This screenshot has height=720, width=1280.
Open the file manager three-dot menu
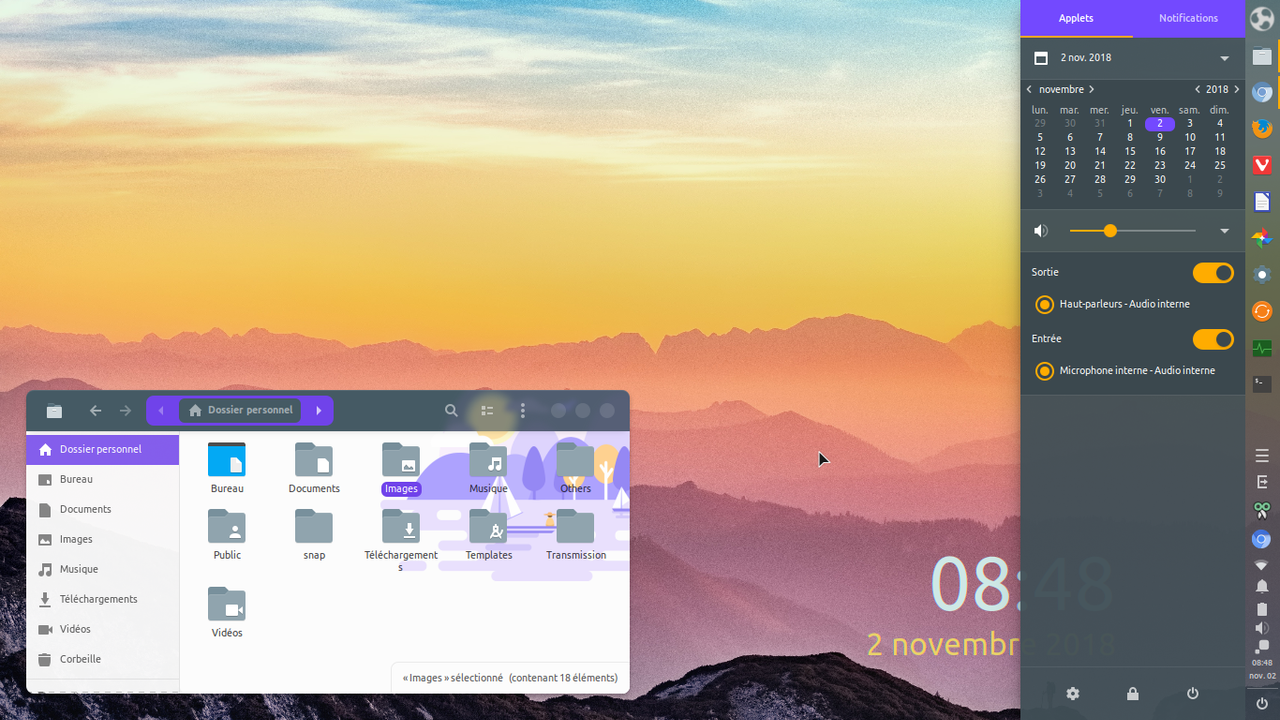tap(522, 411)
